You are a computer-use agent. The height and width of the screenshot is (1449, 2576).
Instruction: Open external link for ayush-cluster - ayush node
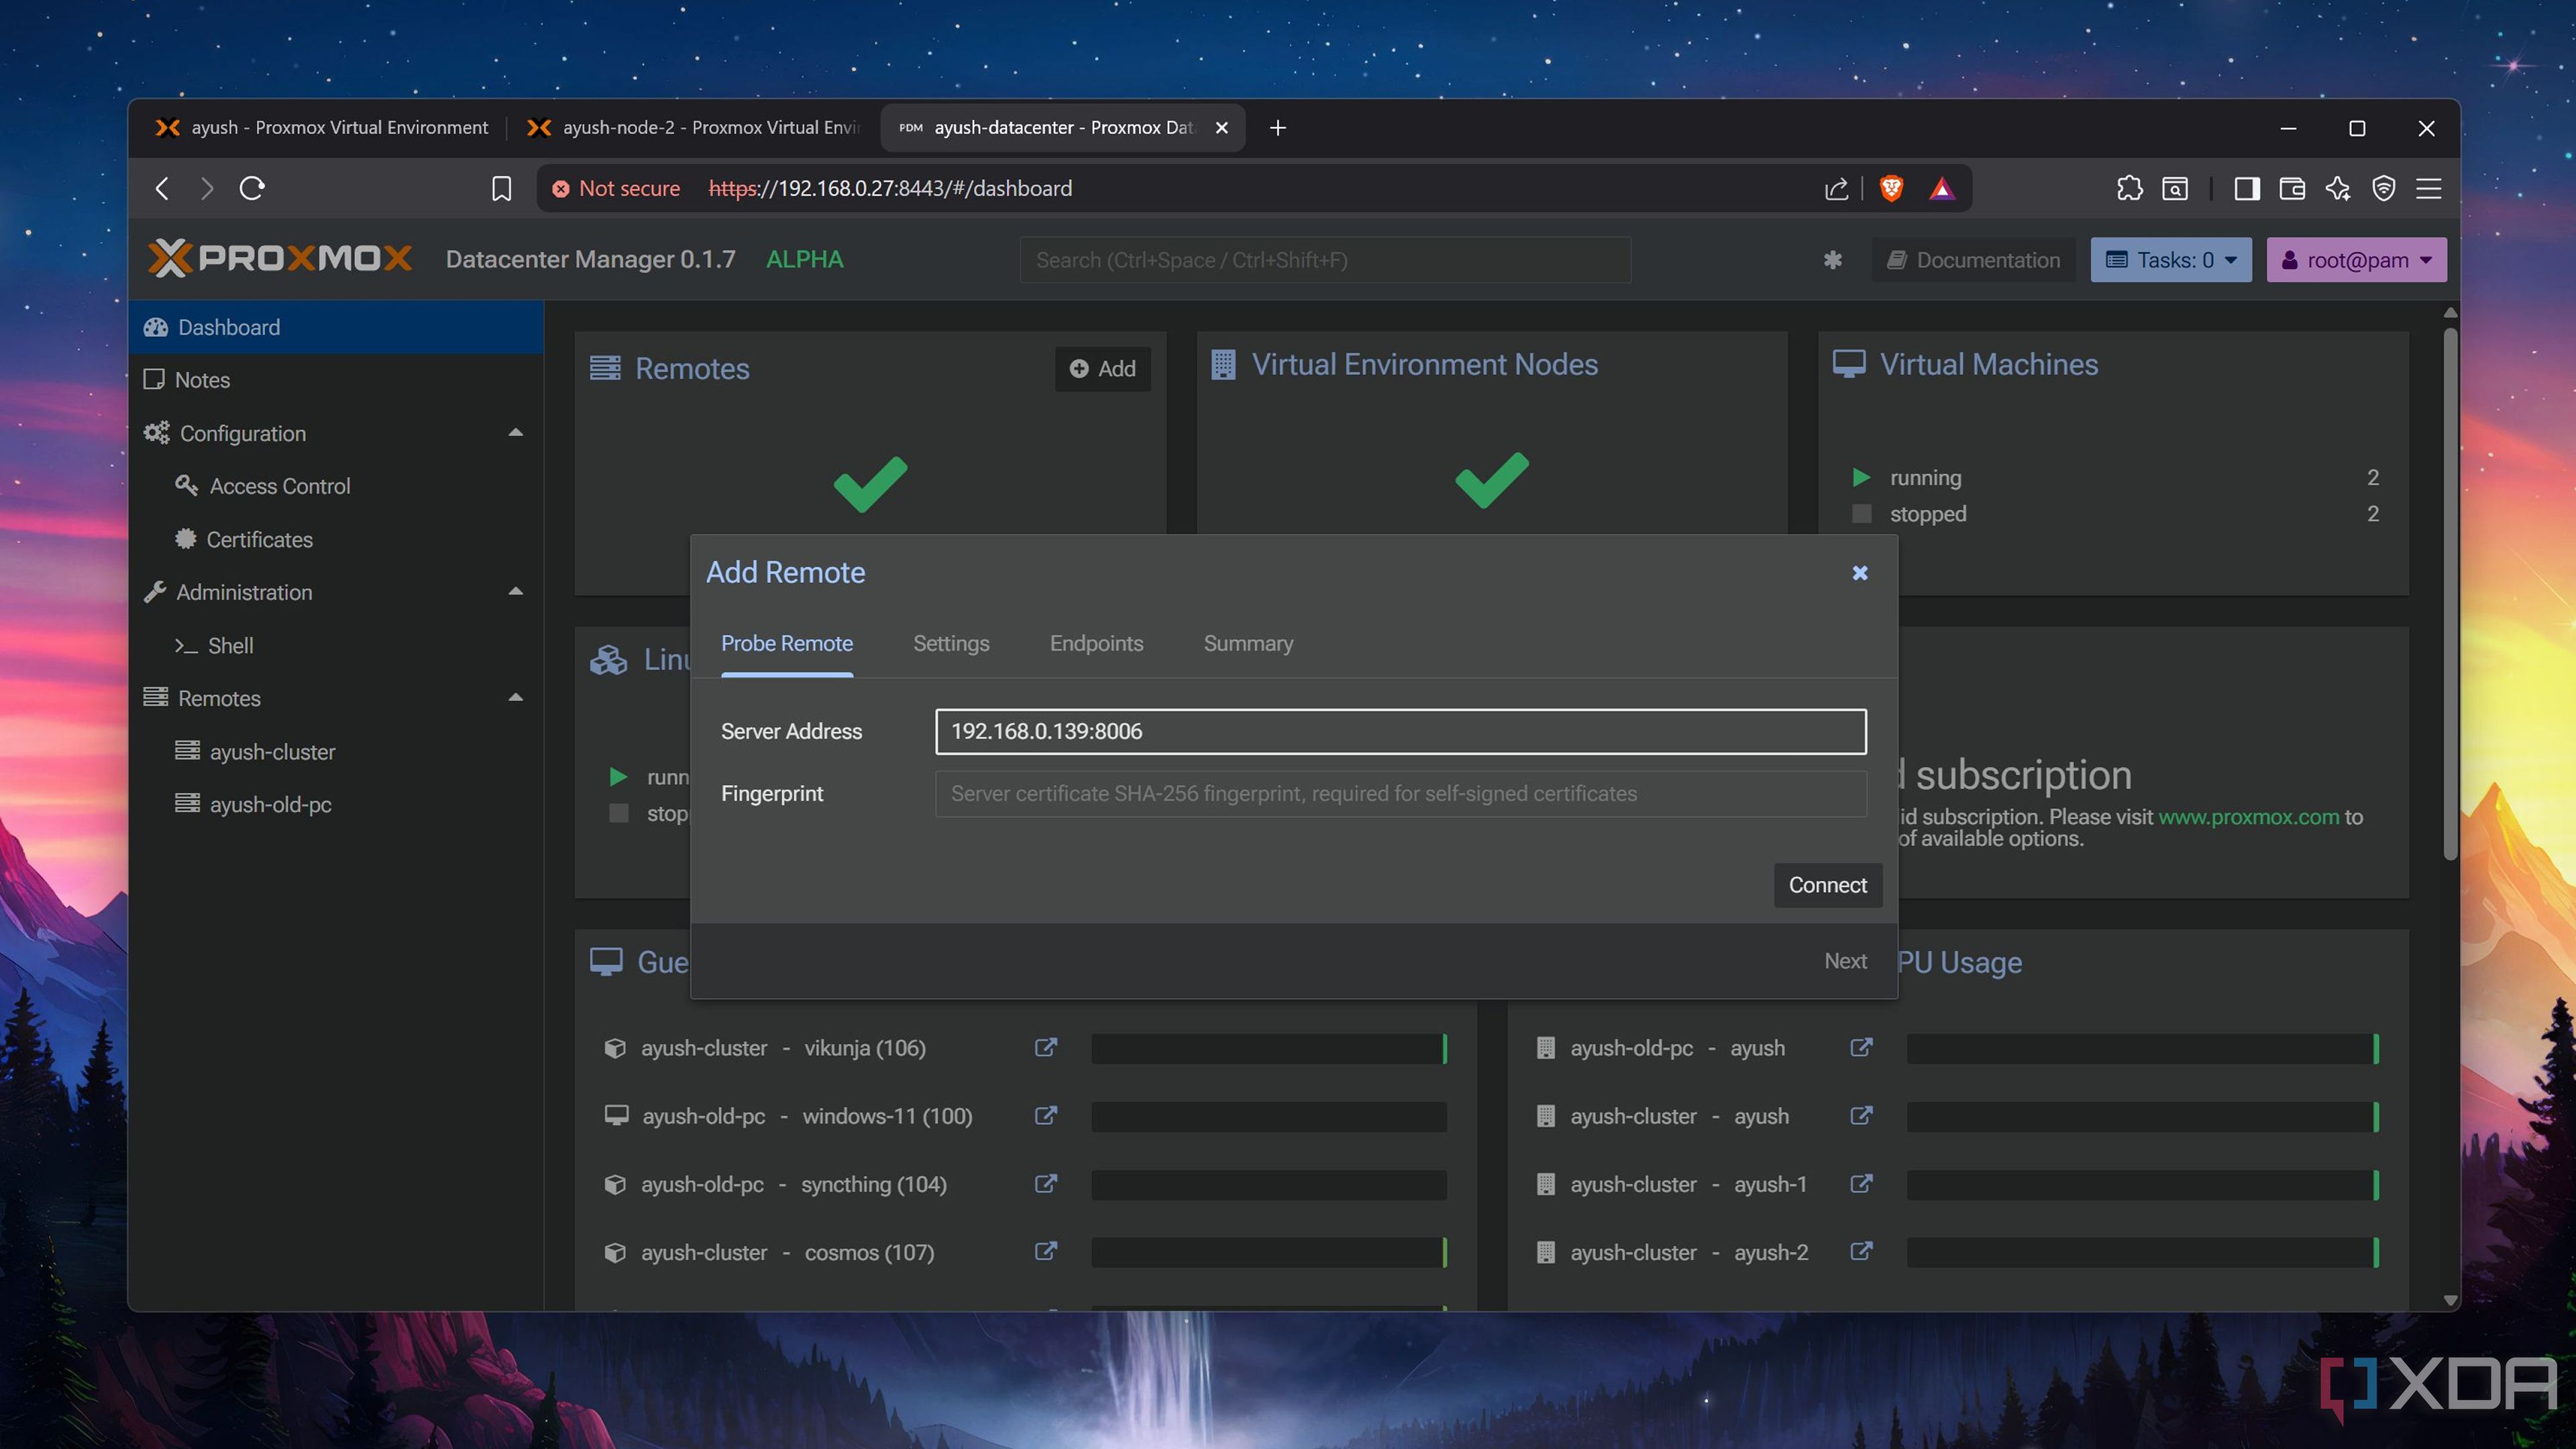pyautogui.click(x=1861, y=1115)
